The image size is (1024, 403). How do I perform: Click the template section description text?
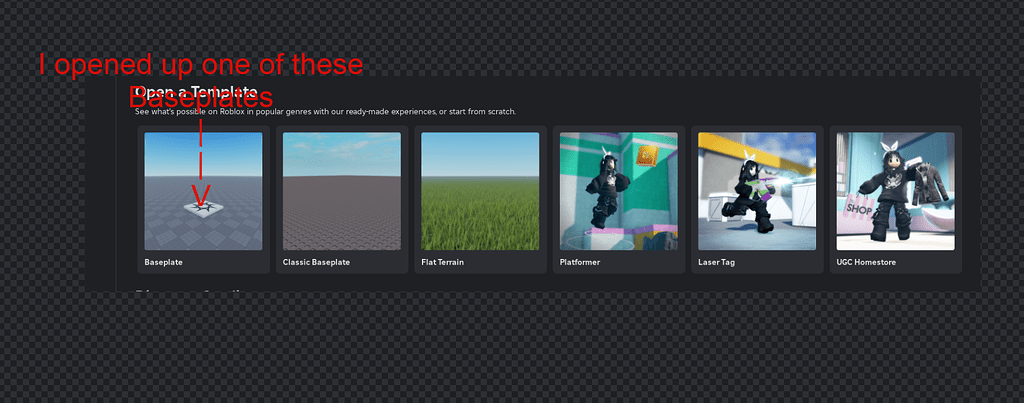point(325,112)
